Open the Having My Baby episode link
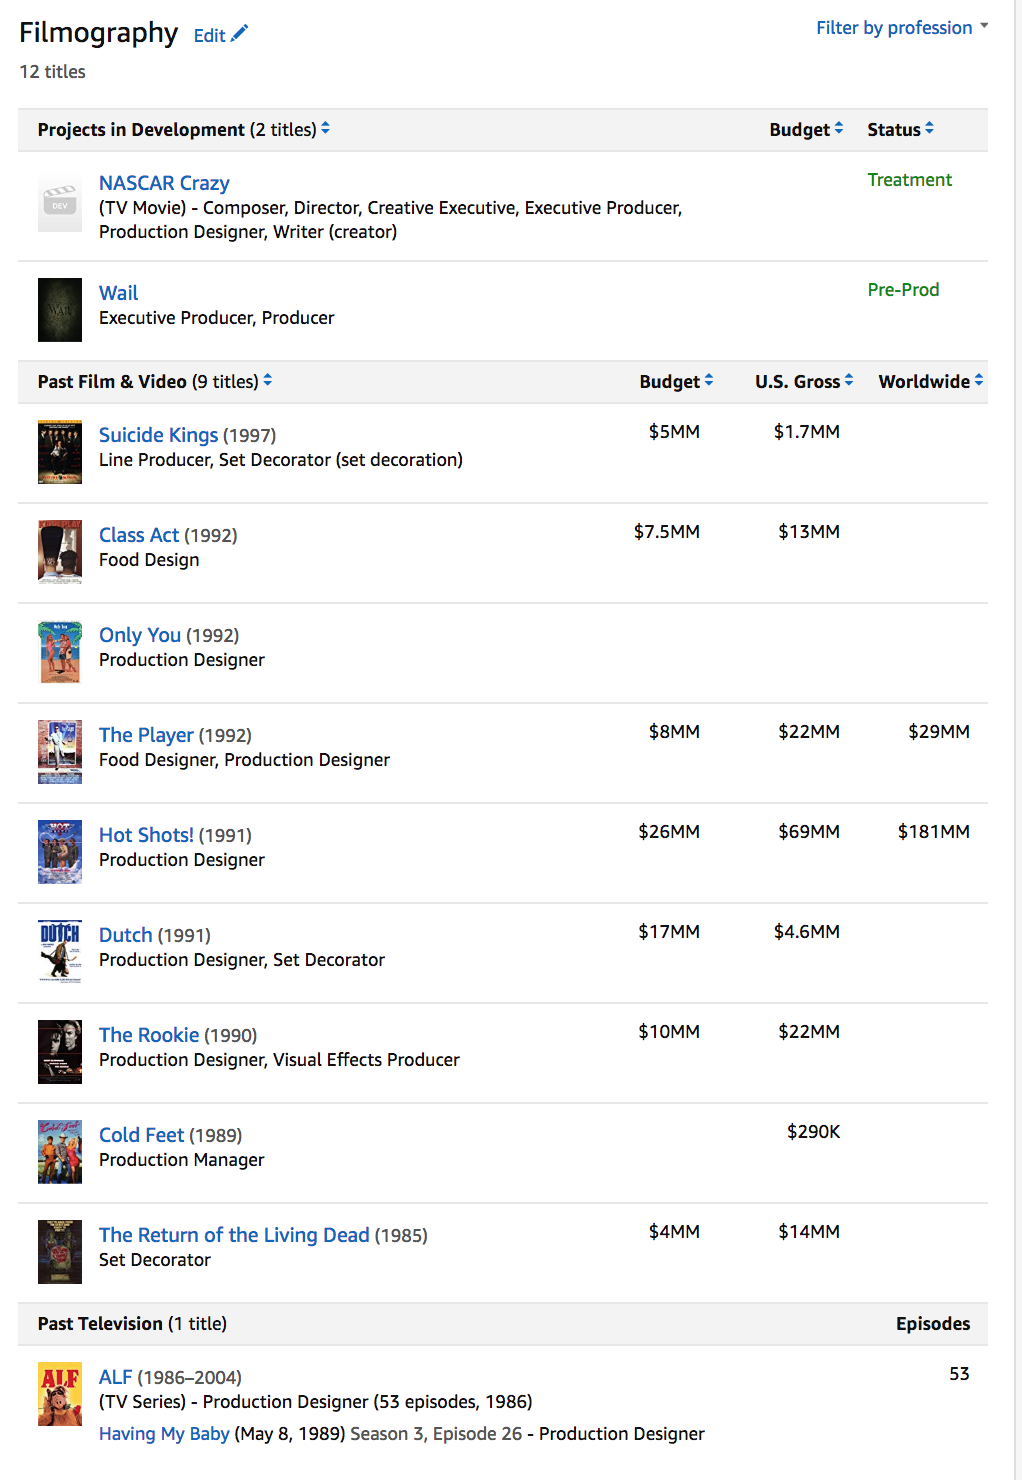The width and height of the screenshot is (1022, 1480). [x=164, y=1434]
